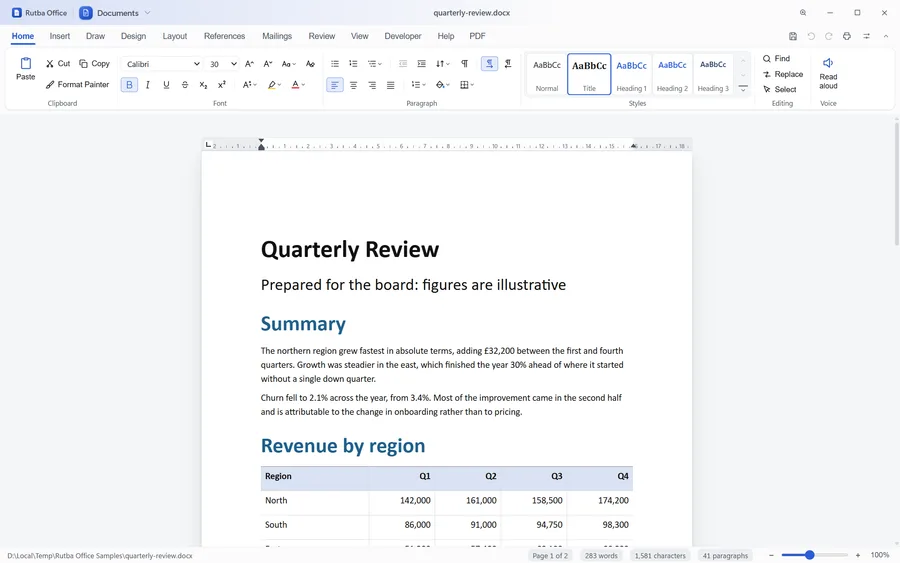
Task: Open the line spacing dropdown
Action: tap(418, 85)
